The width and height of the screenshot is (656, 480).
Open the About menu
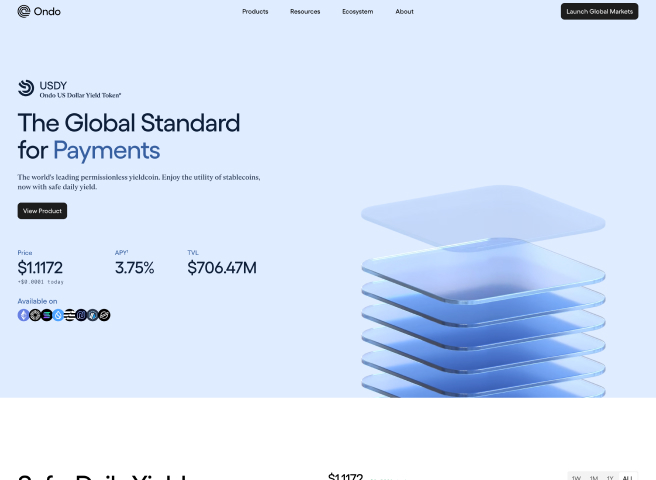(405, 12)
